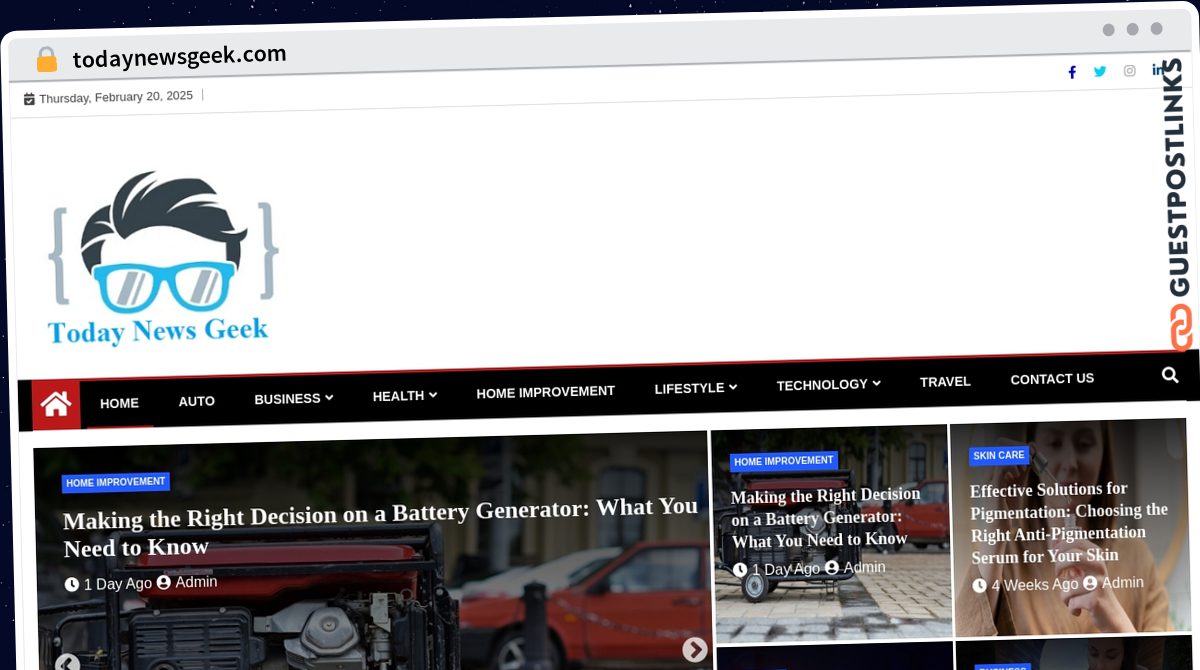Expand the Technology menu chevron
Screen dimensions: 1200x670
coord(876,382)
